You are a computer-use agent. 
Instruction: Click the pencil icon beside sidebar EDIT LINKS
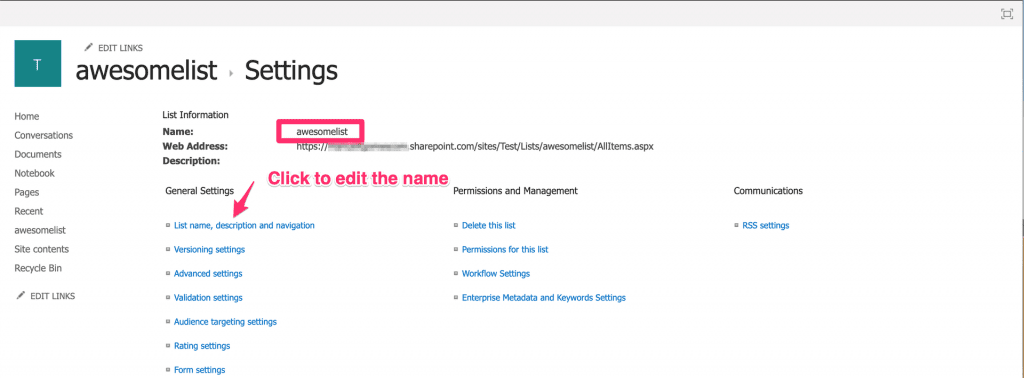[21, 296]
